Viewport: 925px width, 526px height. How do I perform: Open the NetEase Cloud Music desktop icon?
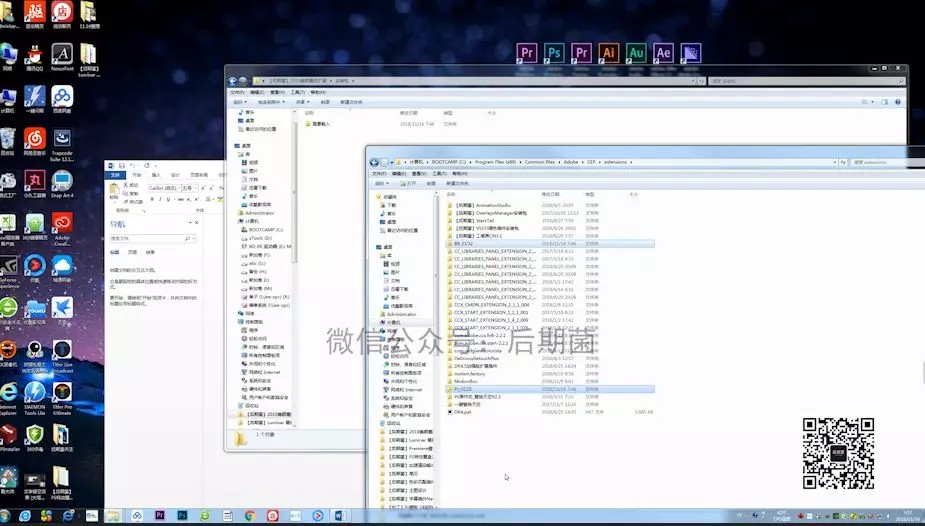click(x=35, y=142)
